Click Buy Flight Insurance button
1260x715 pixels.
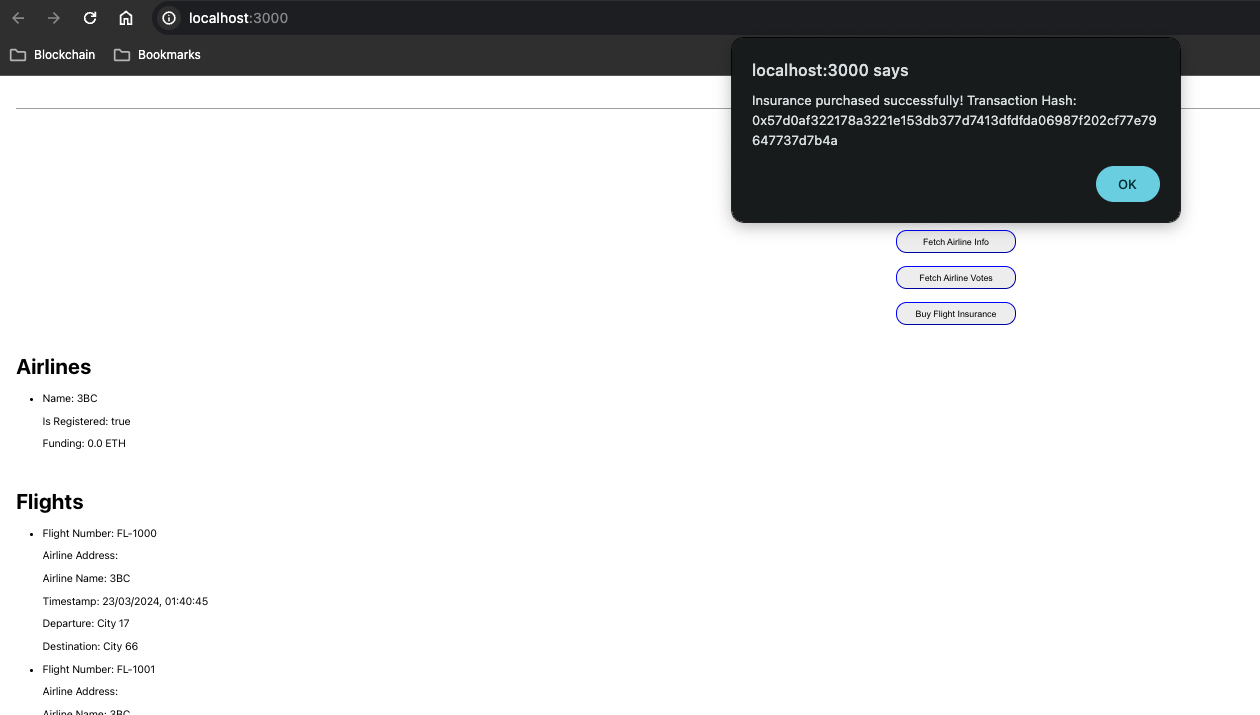pyautogui.click(x=955, y=314)
